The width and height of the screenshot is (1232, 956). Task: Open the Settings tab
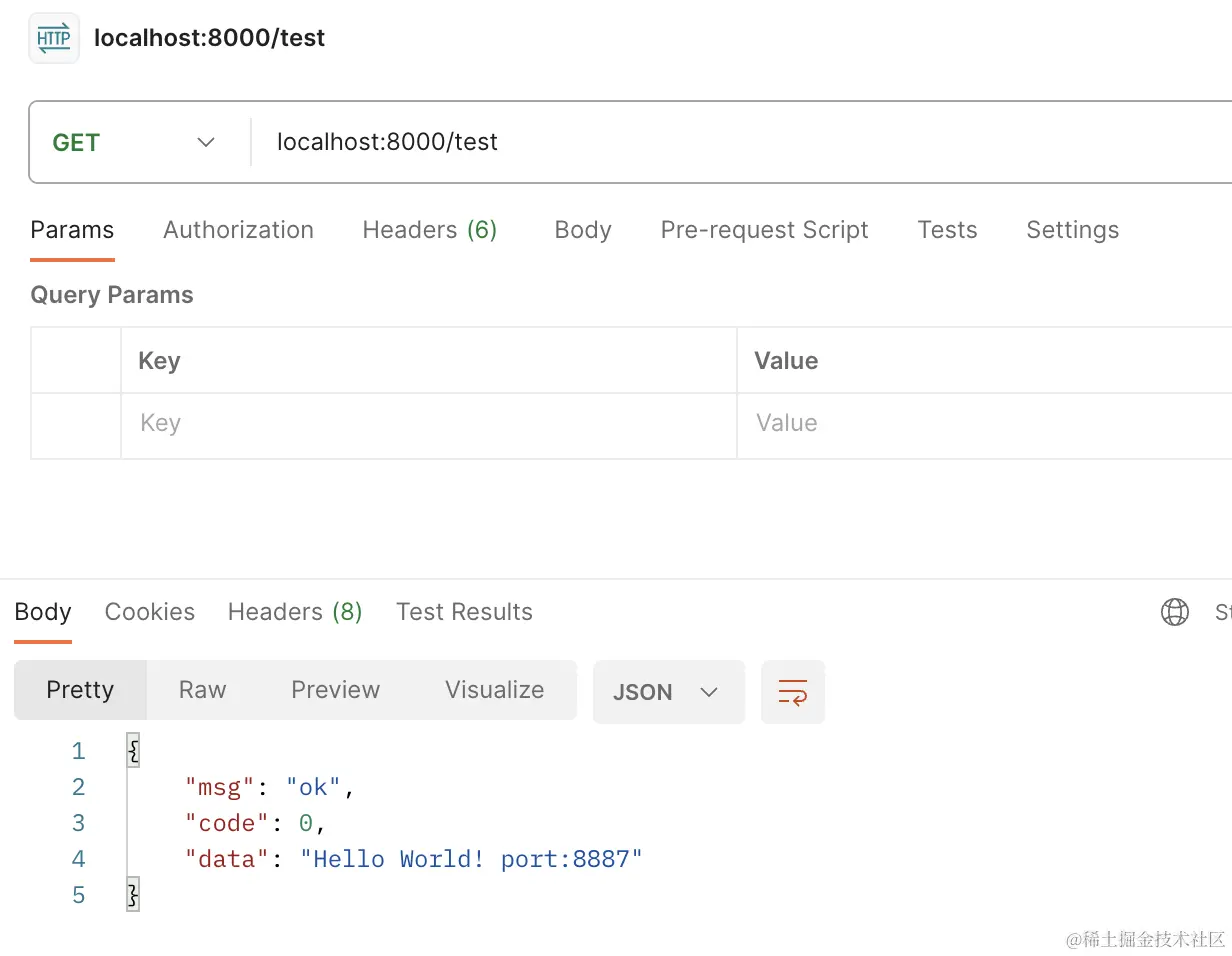tap(1072, 230)
